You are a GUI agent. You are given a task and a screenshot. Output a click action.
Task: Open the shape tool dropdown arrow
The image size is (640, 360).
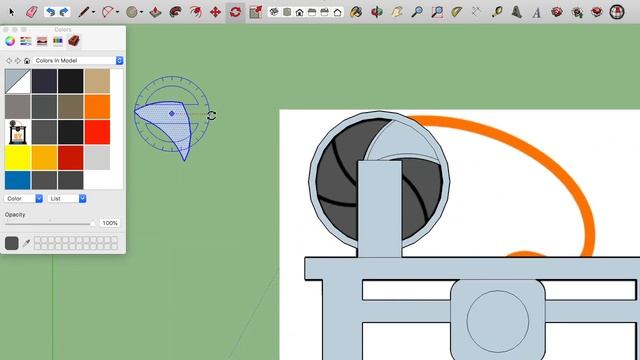142,12
